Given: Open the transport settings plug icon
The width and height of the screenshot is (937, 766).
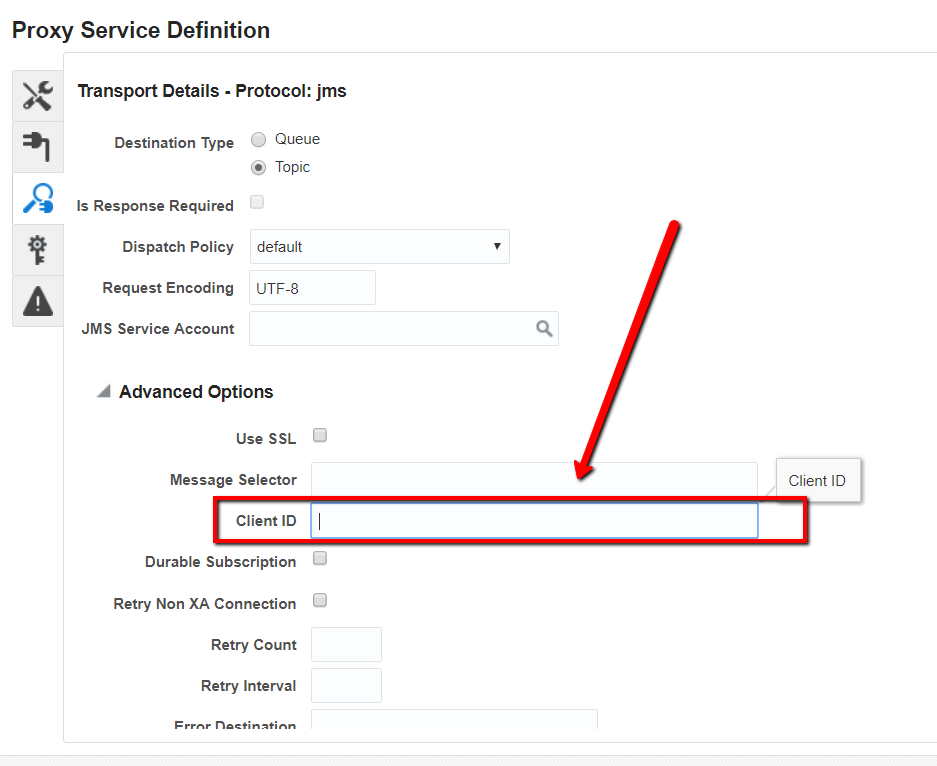Looking at the screenshot, I should [36, 146].
